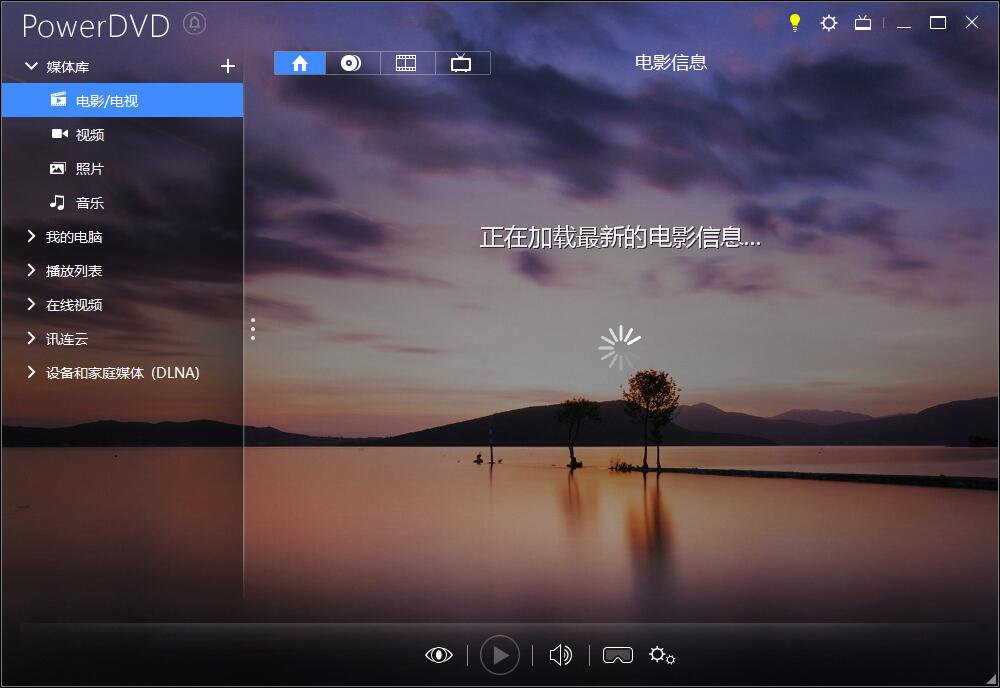Open the movie file tab on the top bar
The height and width of the screenshot is (688, 1000).
[x=407, y=62]
